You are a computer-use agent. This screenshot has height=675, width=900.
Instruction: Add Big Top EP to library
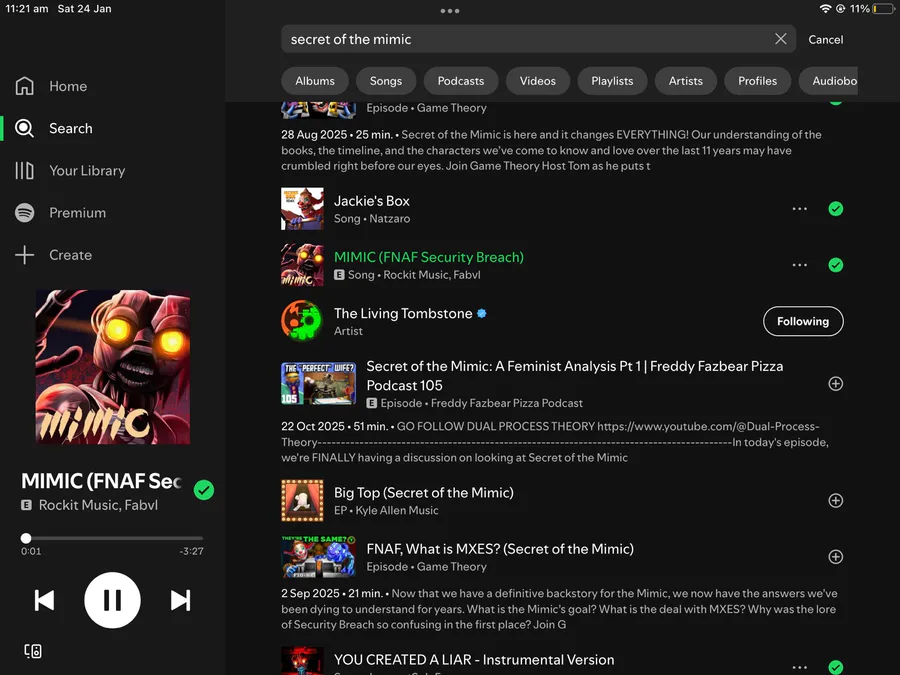(x=836, y=501)
